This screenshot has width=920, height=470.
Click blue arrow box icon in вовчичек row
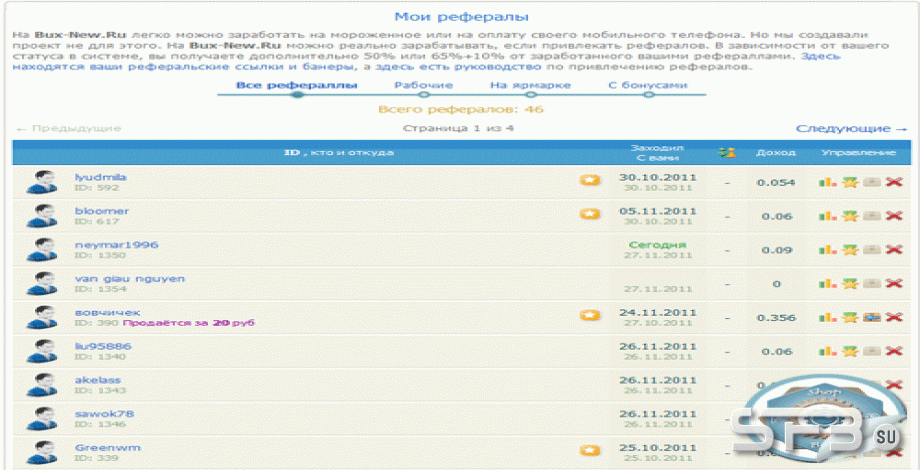[x=872, y=317]
